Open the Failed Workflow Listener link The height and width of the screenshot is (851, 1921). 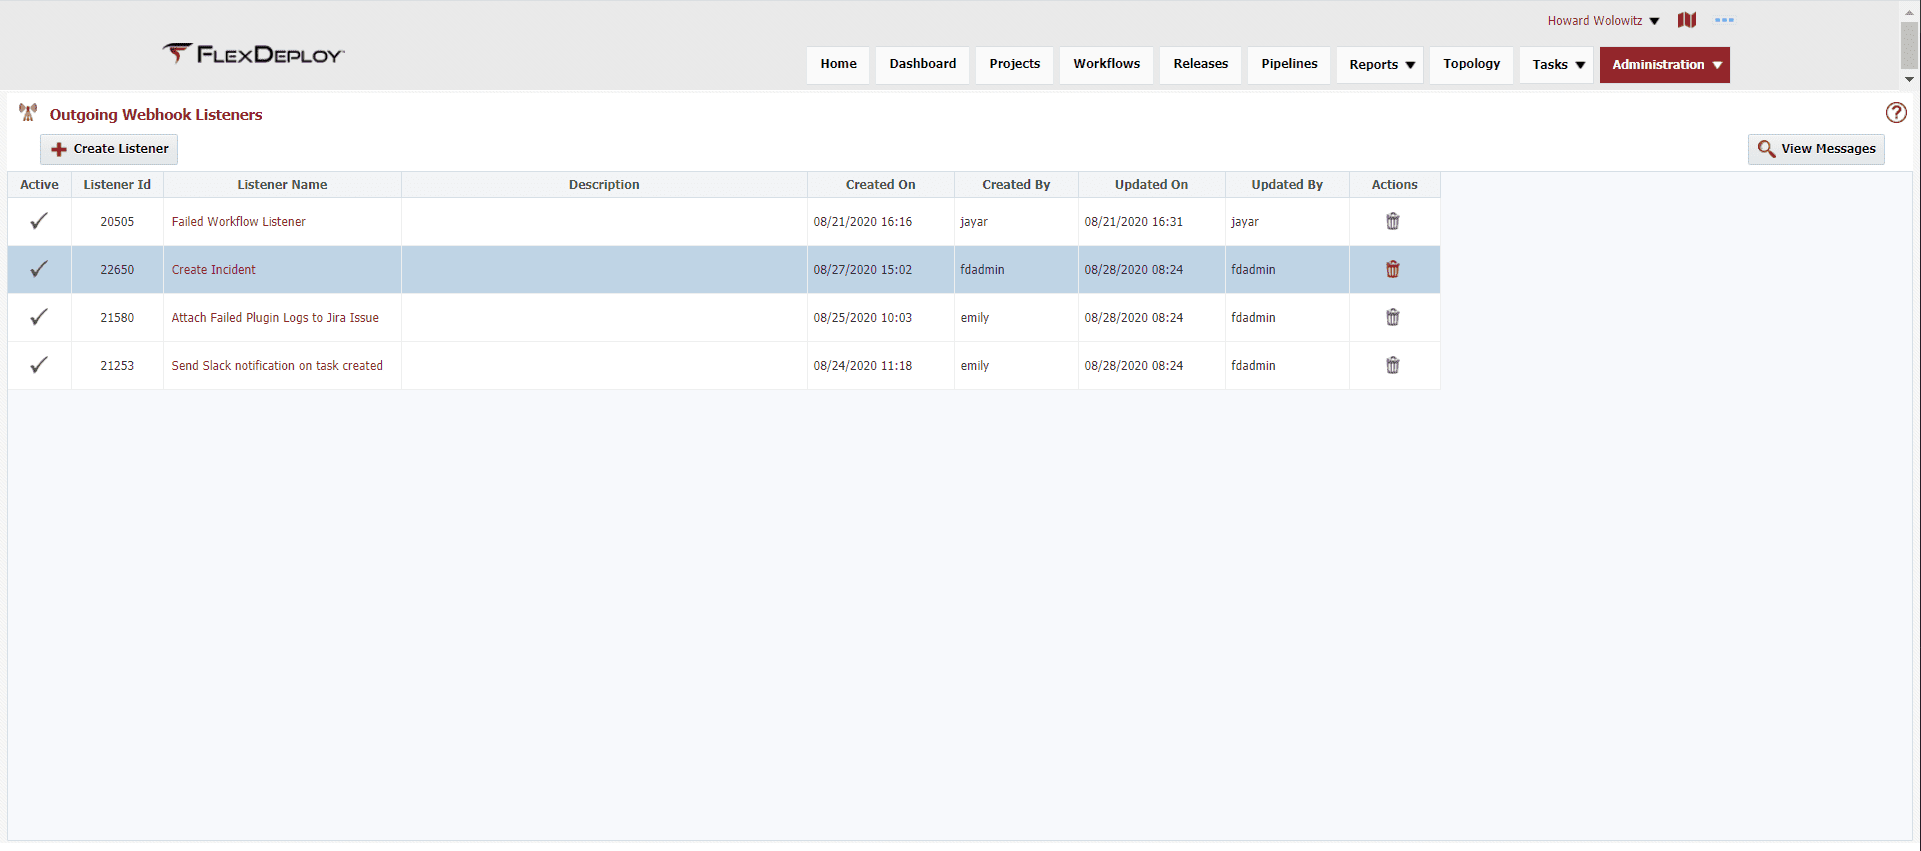click(x=238, y=222)
